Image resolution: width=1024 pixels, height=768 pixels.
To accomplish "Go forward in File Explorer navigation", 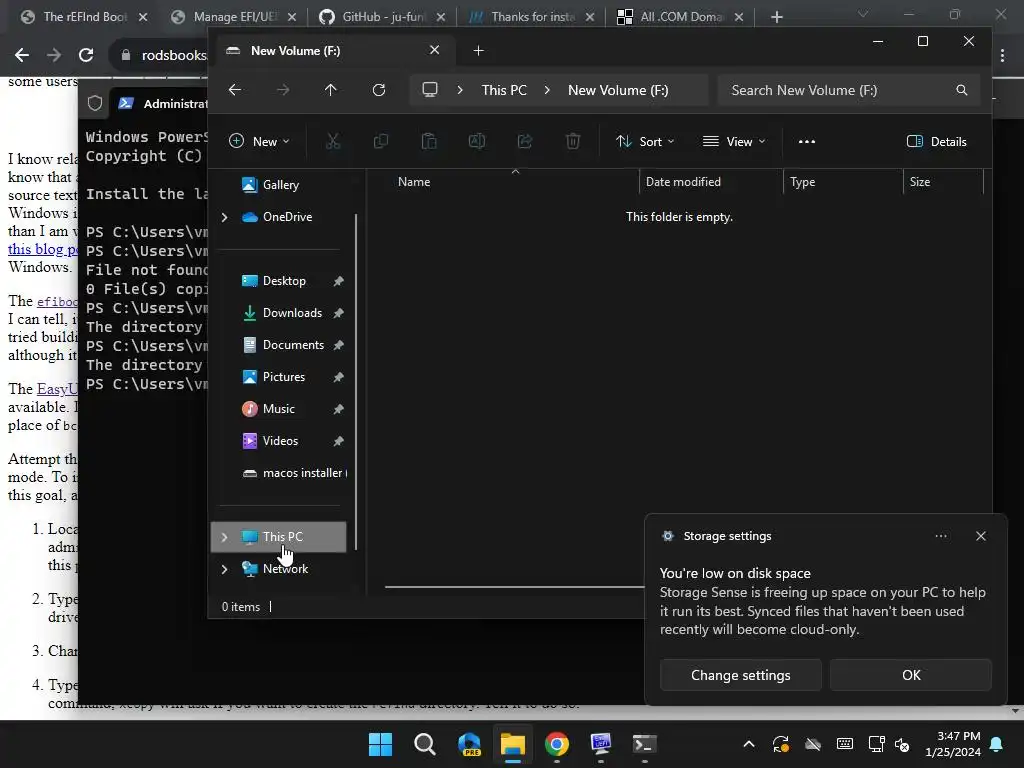I will click(283, 90).
